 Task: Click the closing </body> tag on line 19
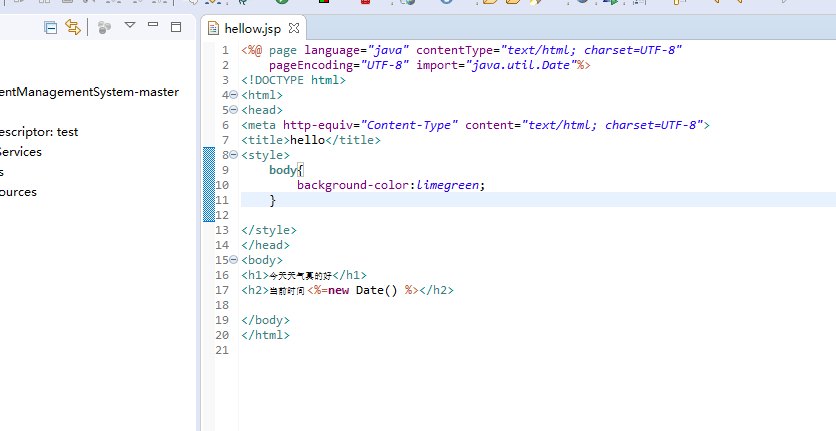click(265, 321)
